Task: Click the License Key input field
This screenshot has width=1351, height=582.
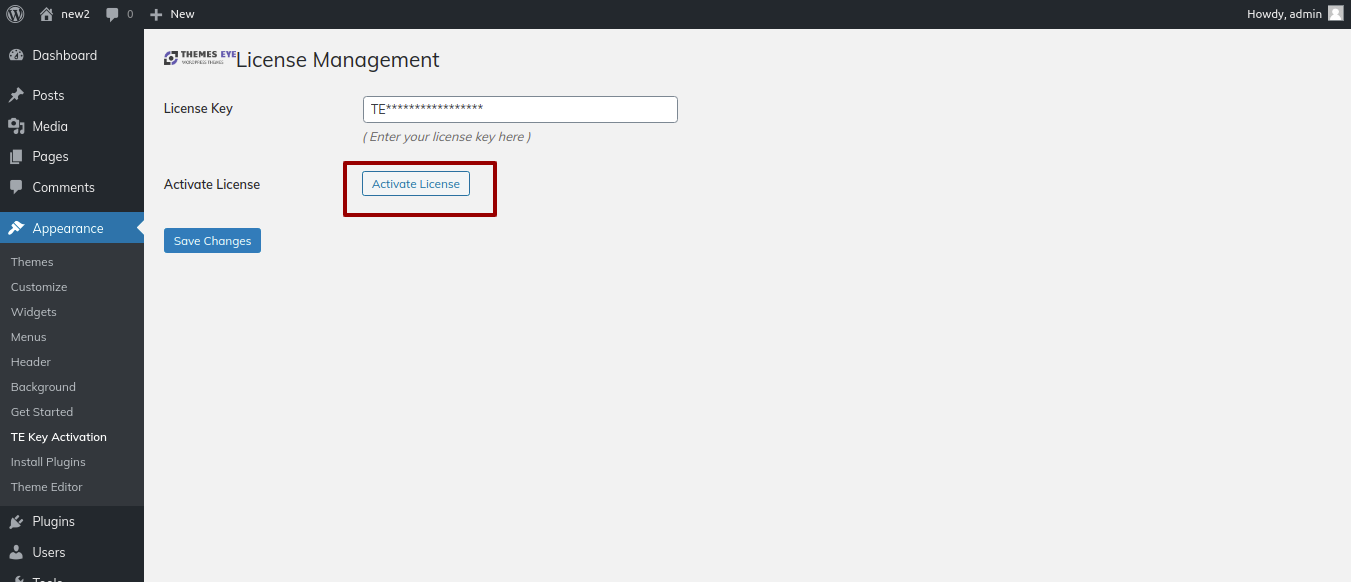Action: [520, 109]
